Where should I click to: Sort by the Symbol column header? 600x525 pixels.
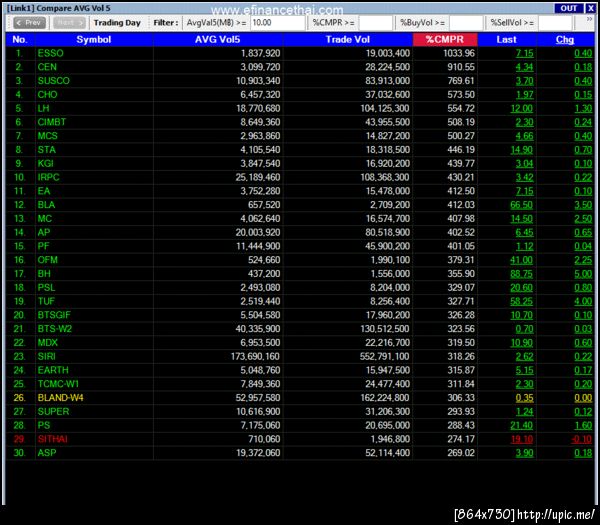[x=94, y=40]
